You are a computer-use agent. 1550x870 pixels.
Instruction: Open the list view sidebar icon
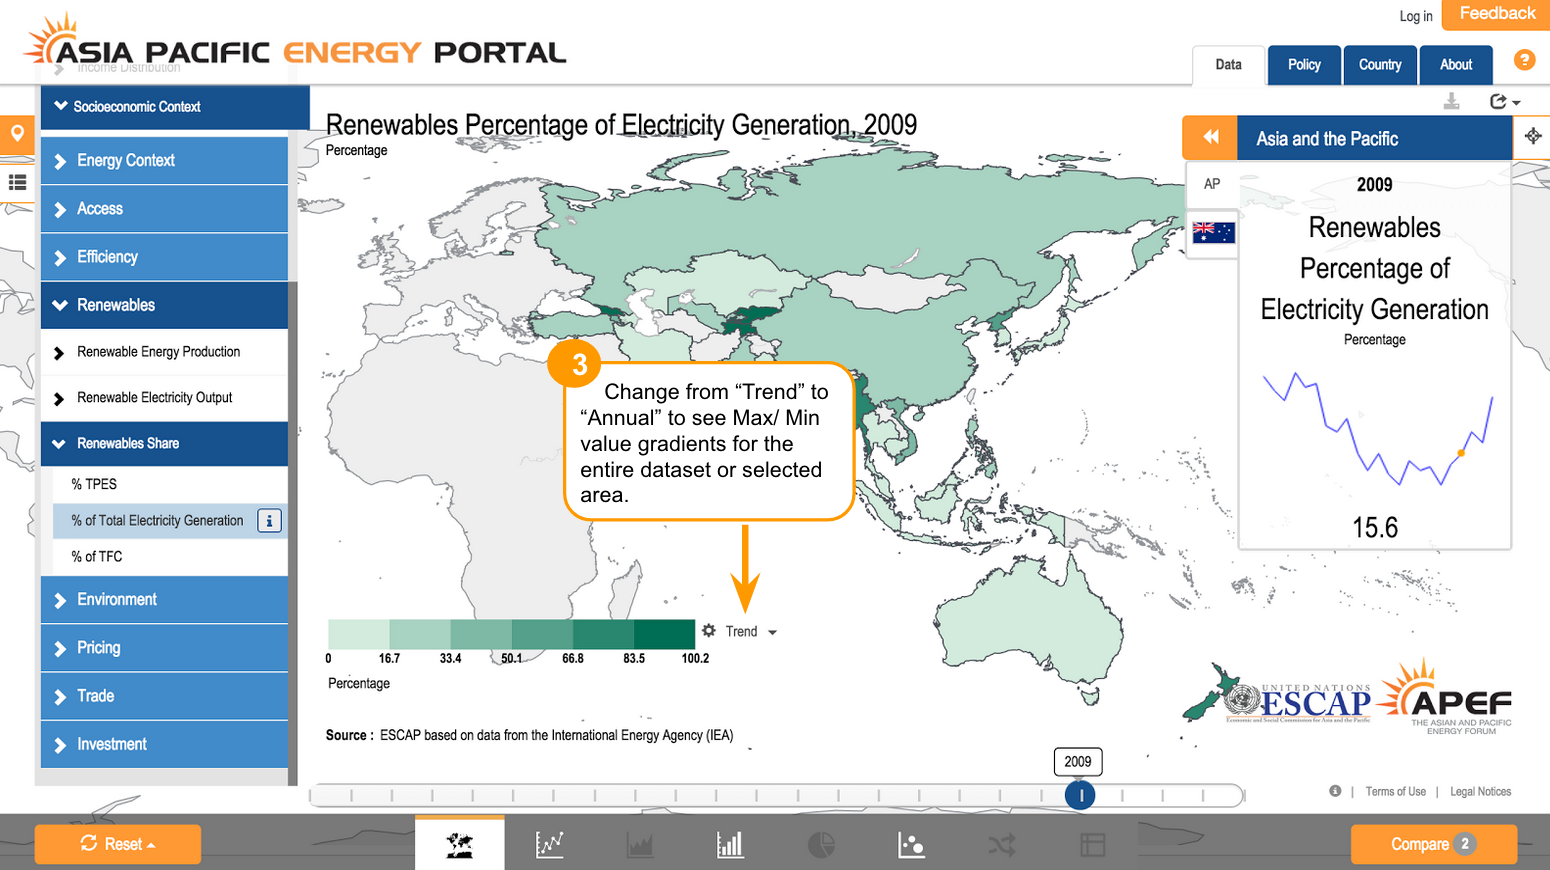[x=17, y=182]
